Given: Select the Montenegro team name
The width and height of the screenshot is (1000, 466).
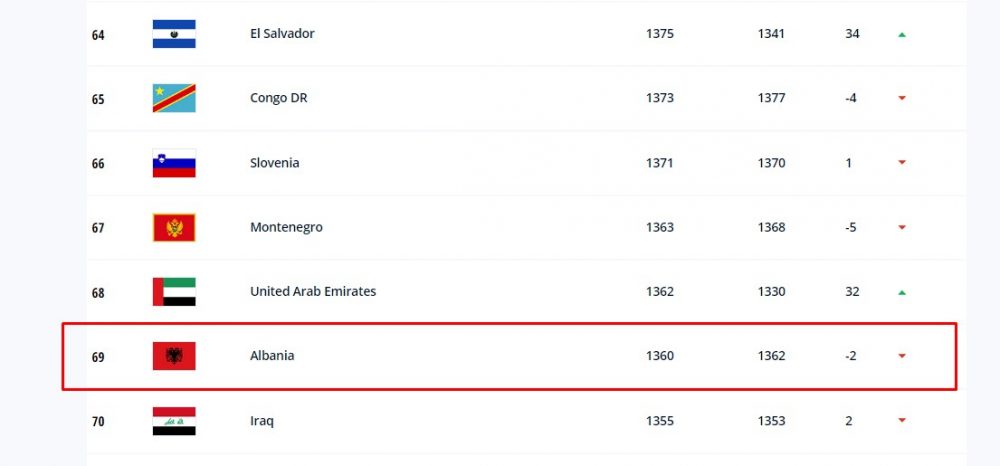Looking at the screenshot, I should 286,228.
